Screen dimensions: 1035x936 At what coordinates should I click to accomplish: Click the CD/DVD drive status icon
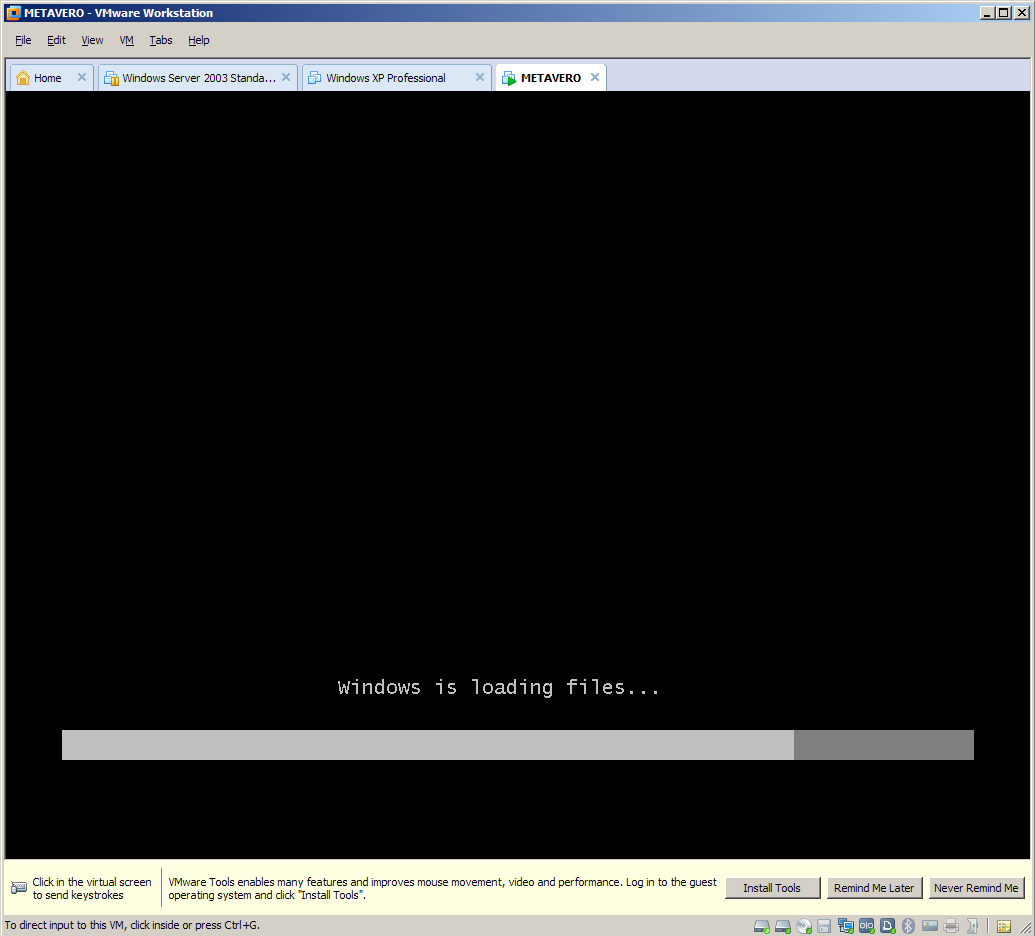click(x=804, y=926)
